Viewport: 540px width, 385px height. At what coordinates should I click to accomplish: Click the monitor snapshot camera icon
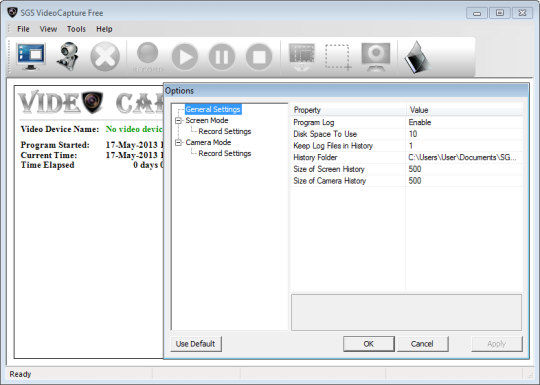pyautogui.click(x=376, y=57)
